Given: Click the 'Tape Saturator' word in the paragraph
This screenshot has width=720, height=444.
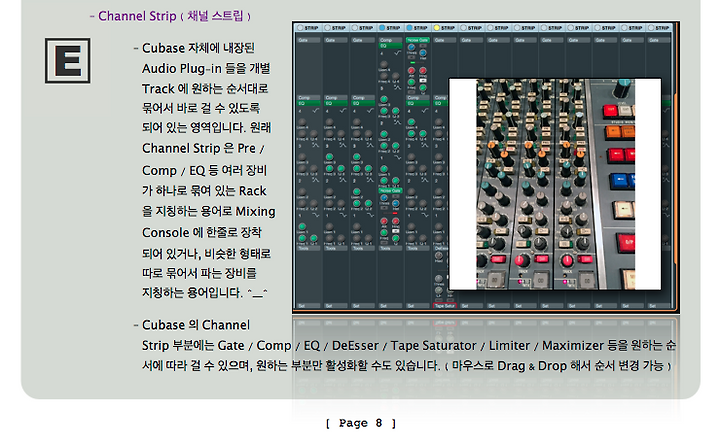Looking at the screenshot, I should pyautogui.click(x=433, y=345).
